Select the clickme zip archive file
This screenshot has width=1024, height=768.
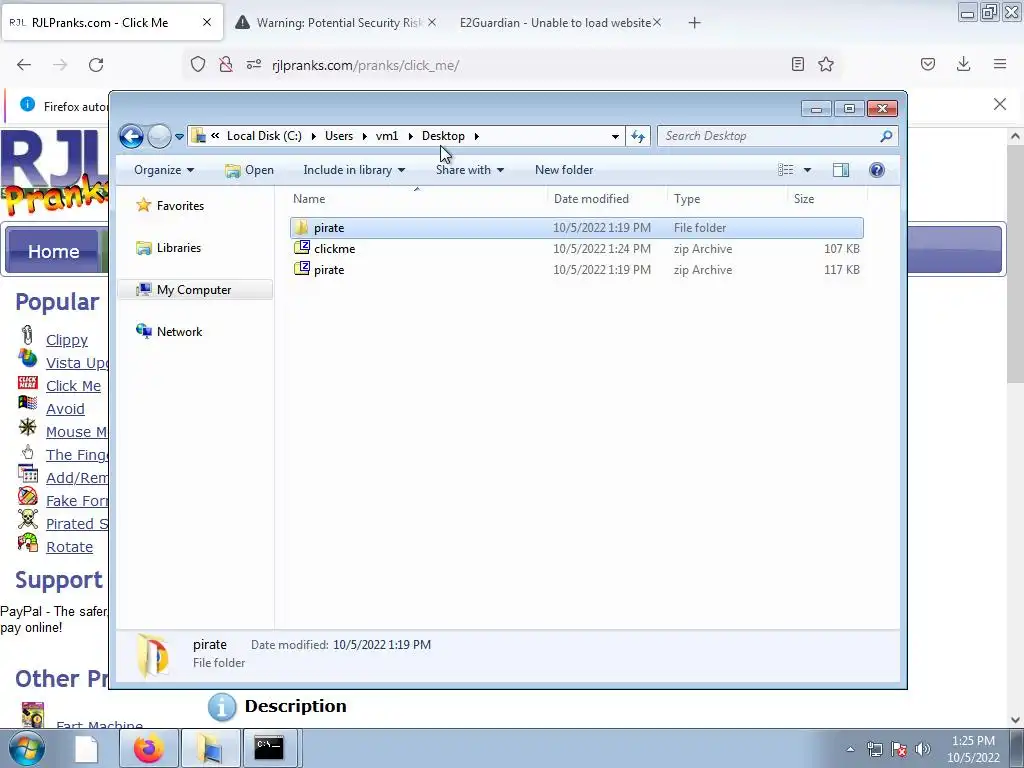(x=577, y=249)
